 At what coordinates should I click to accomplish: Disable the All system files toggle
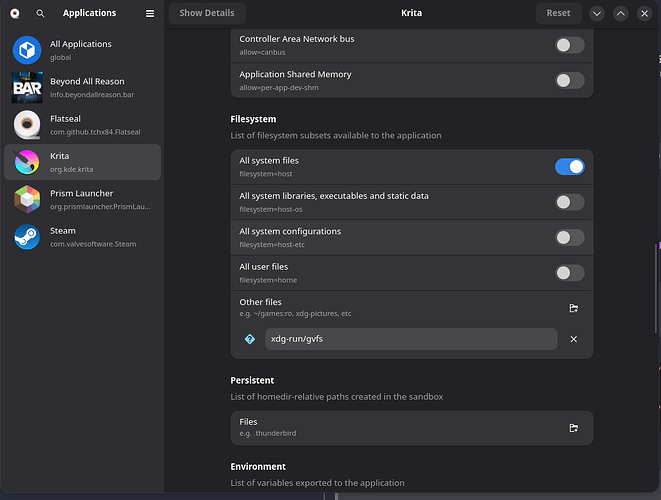click(569, 166)
